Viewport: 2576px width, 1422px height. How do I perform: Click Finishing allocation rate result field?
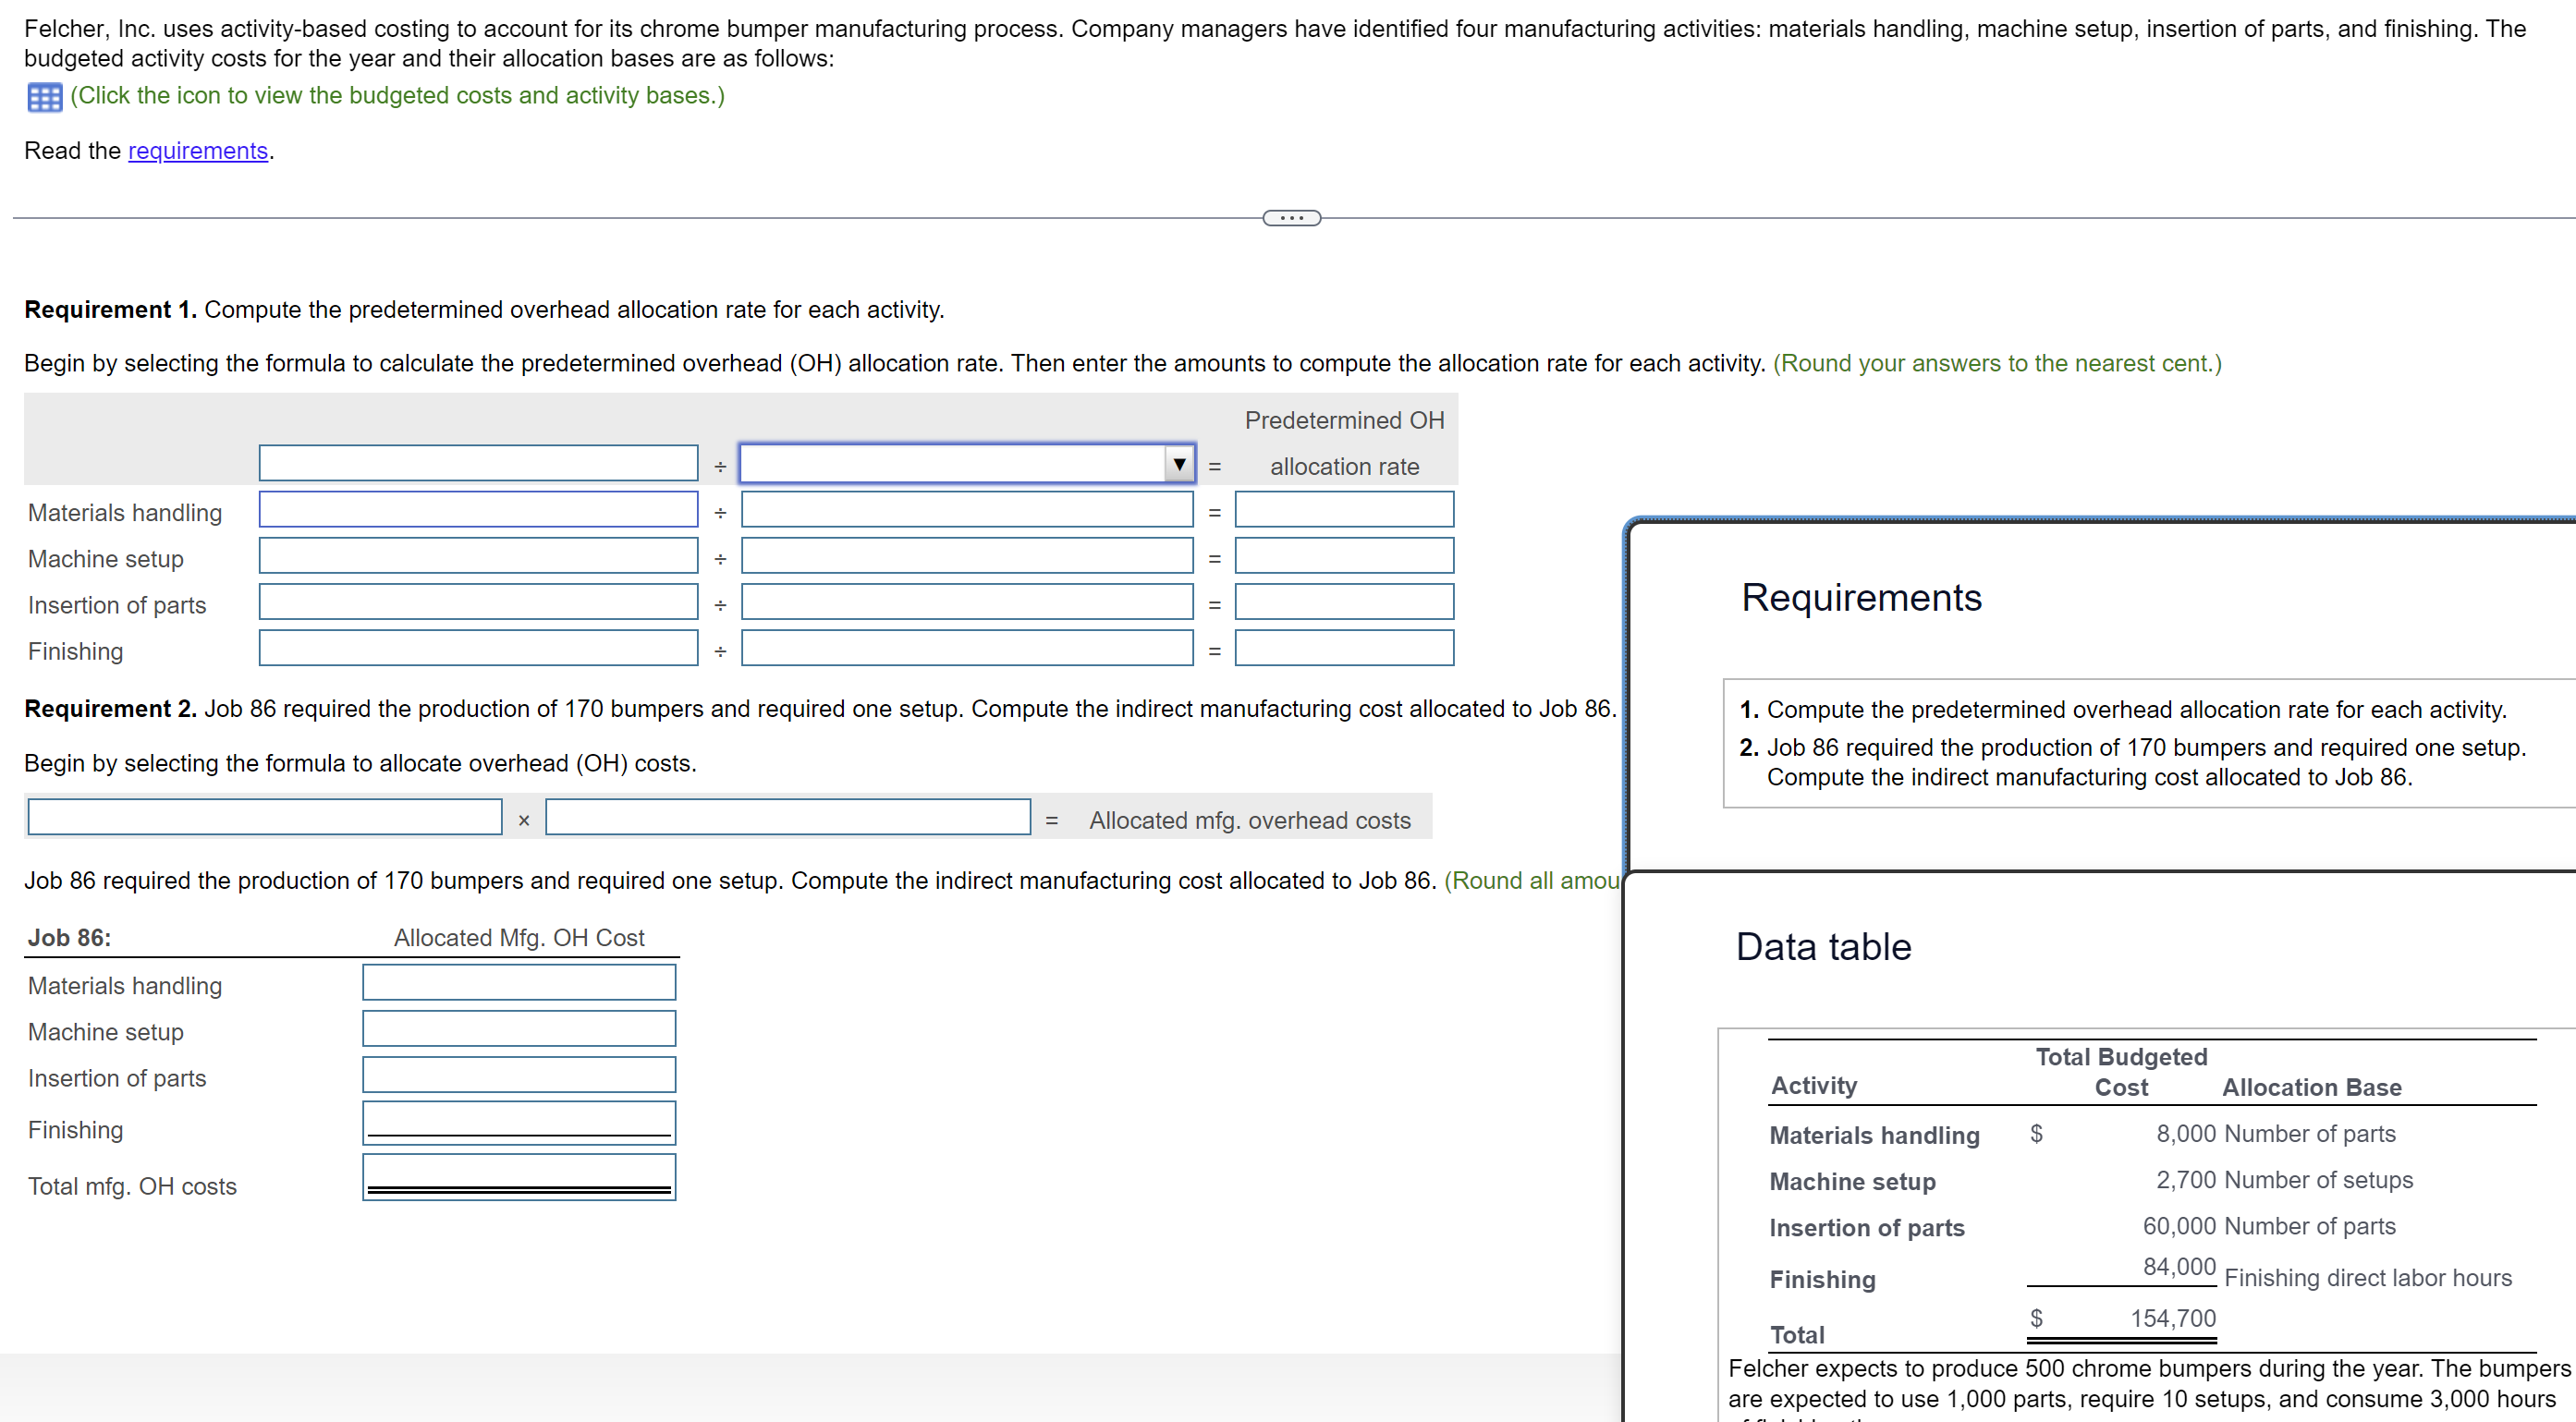1343,648
